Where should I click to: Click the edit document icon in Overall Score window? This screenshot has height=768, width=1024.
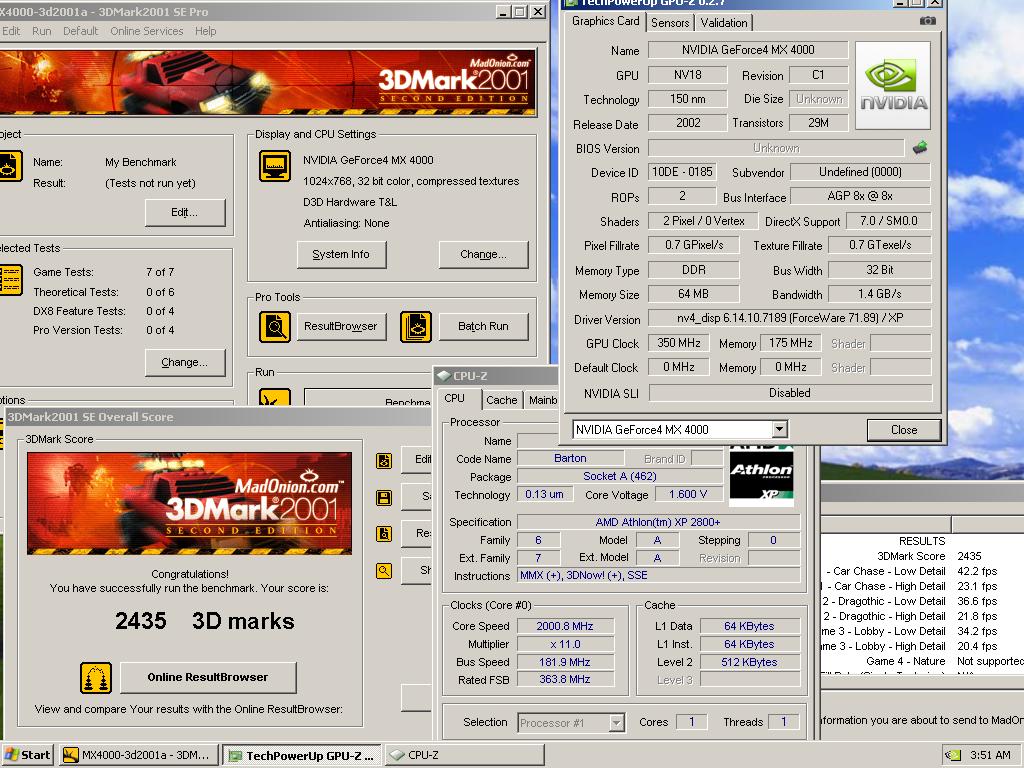384,461
